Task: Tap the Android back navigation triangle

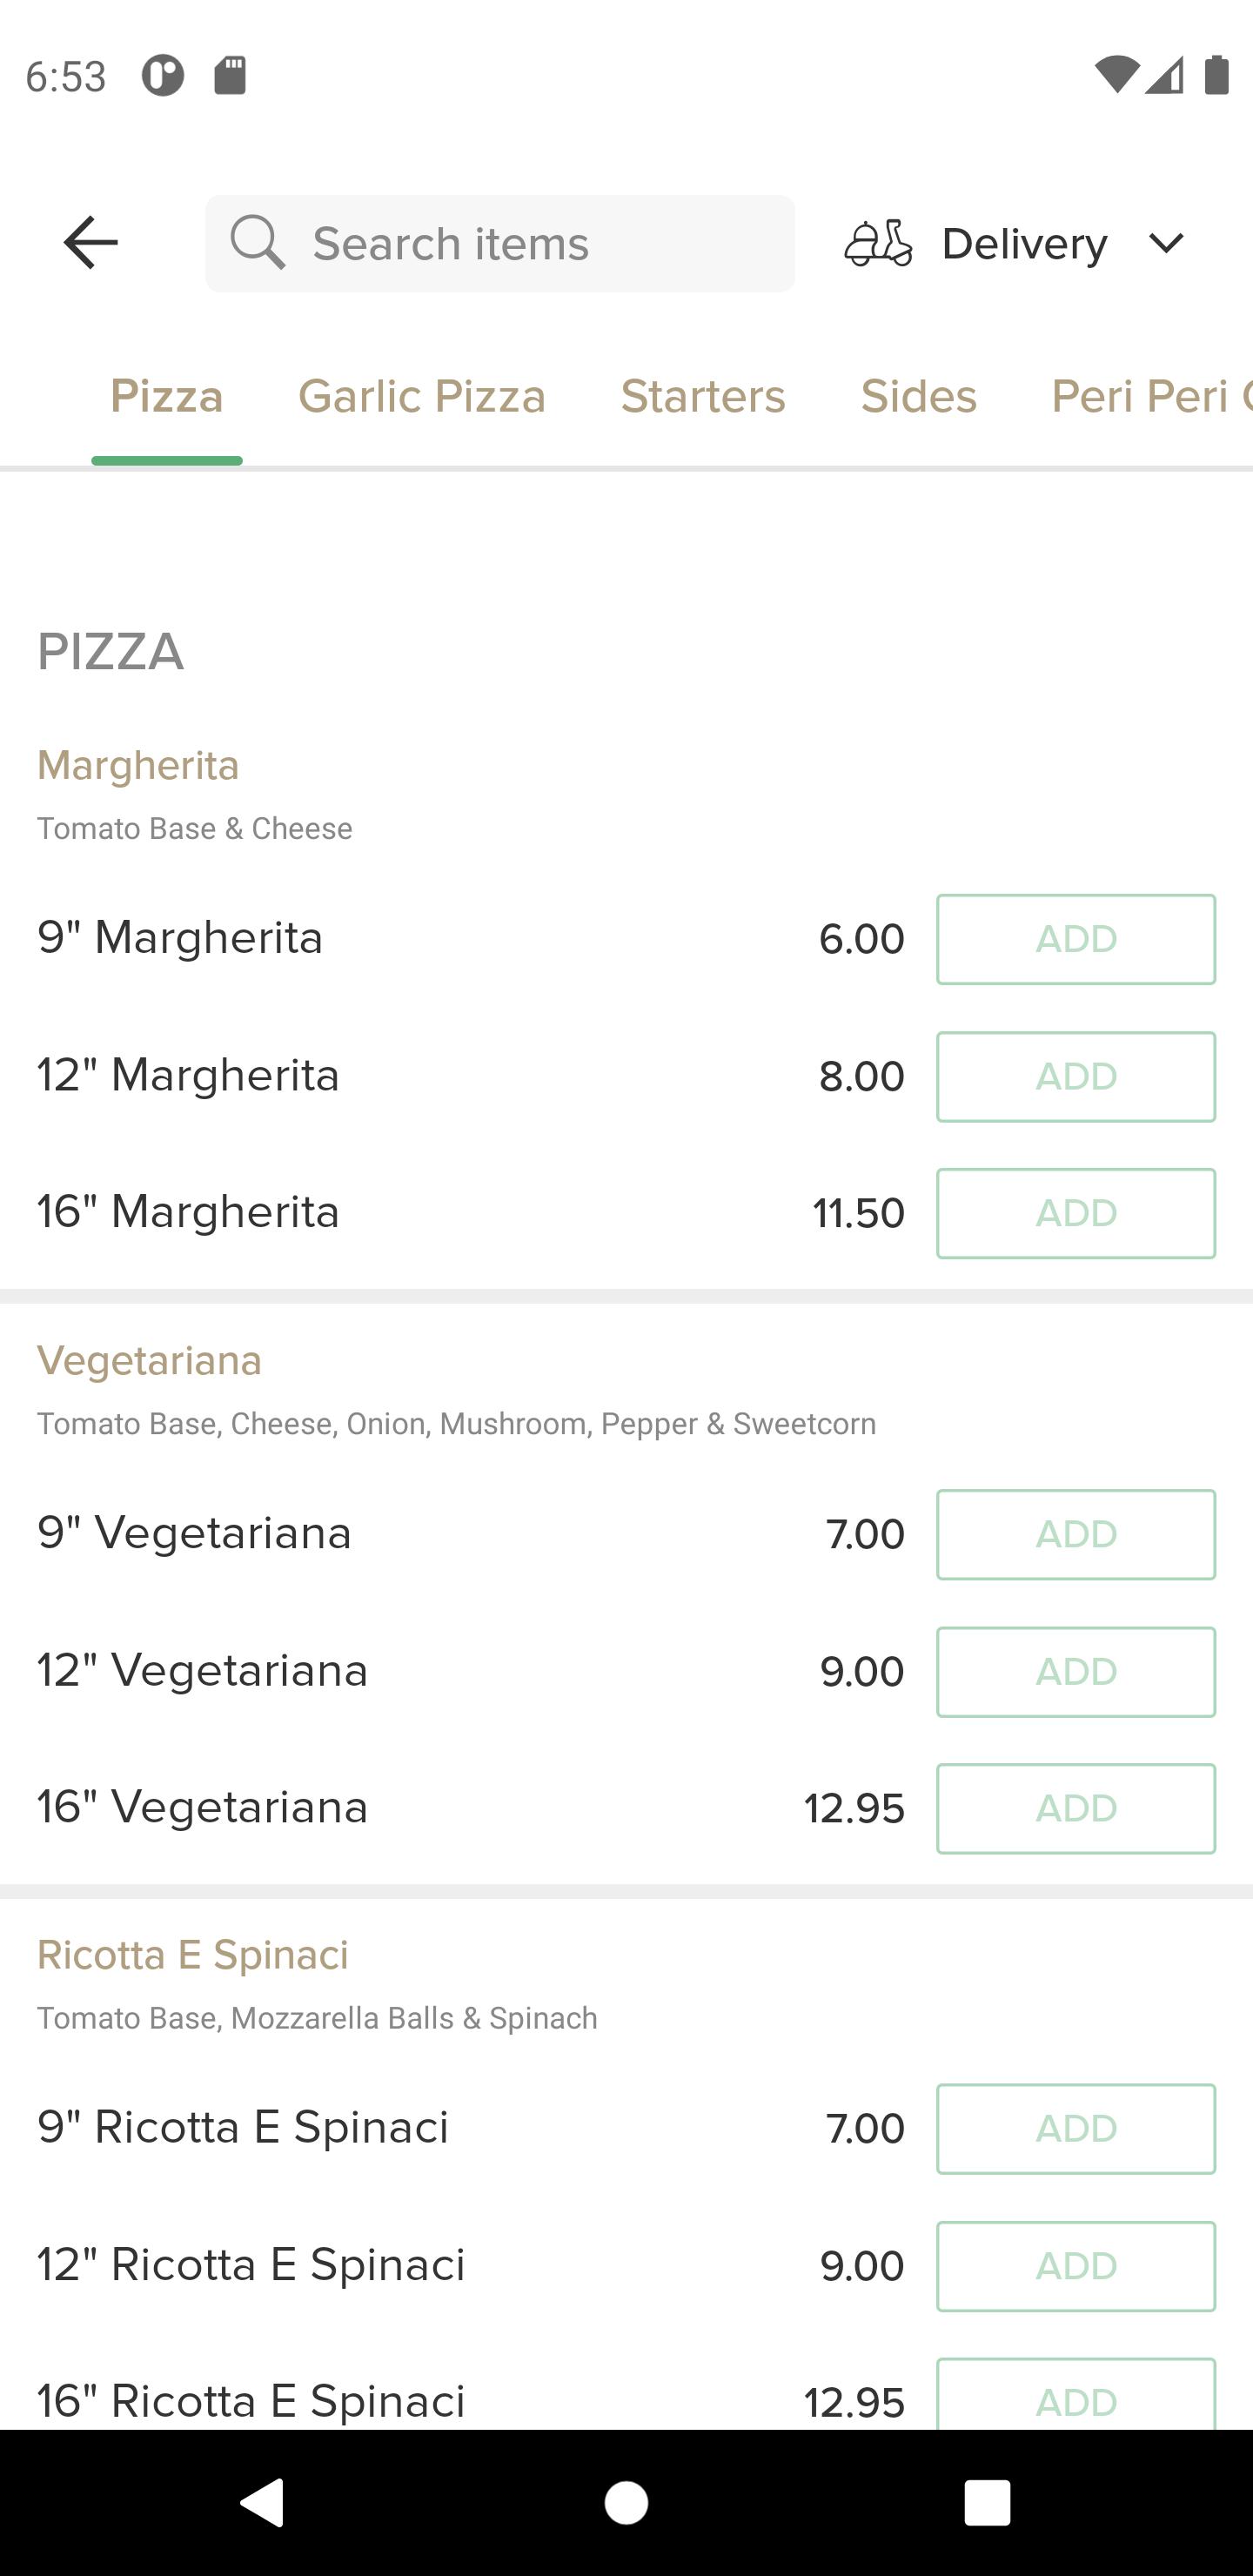Action: (263, 2503)
